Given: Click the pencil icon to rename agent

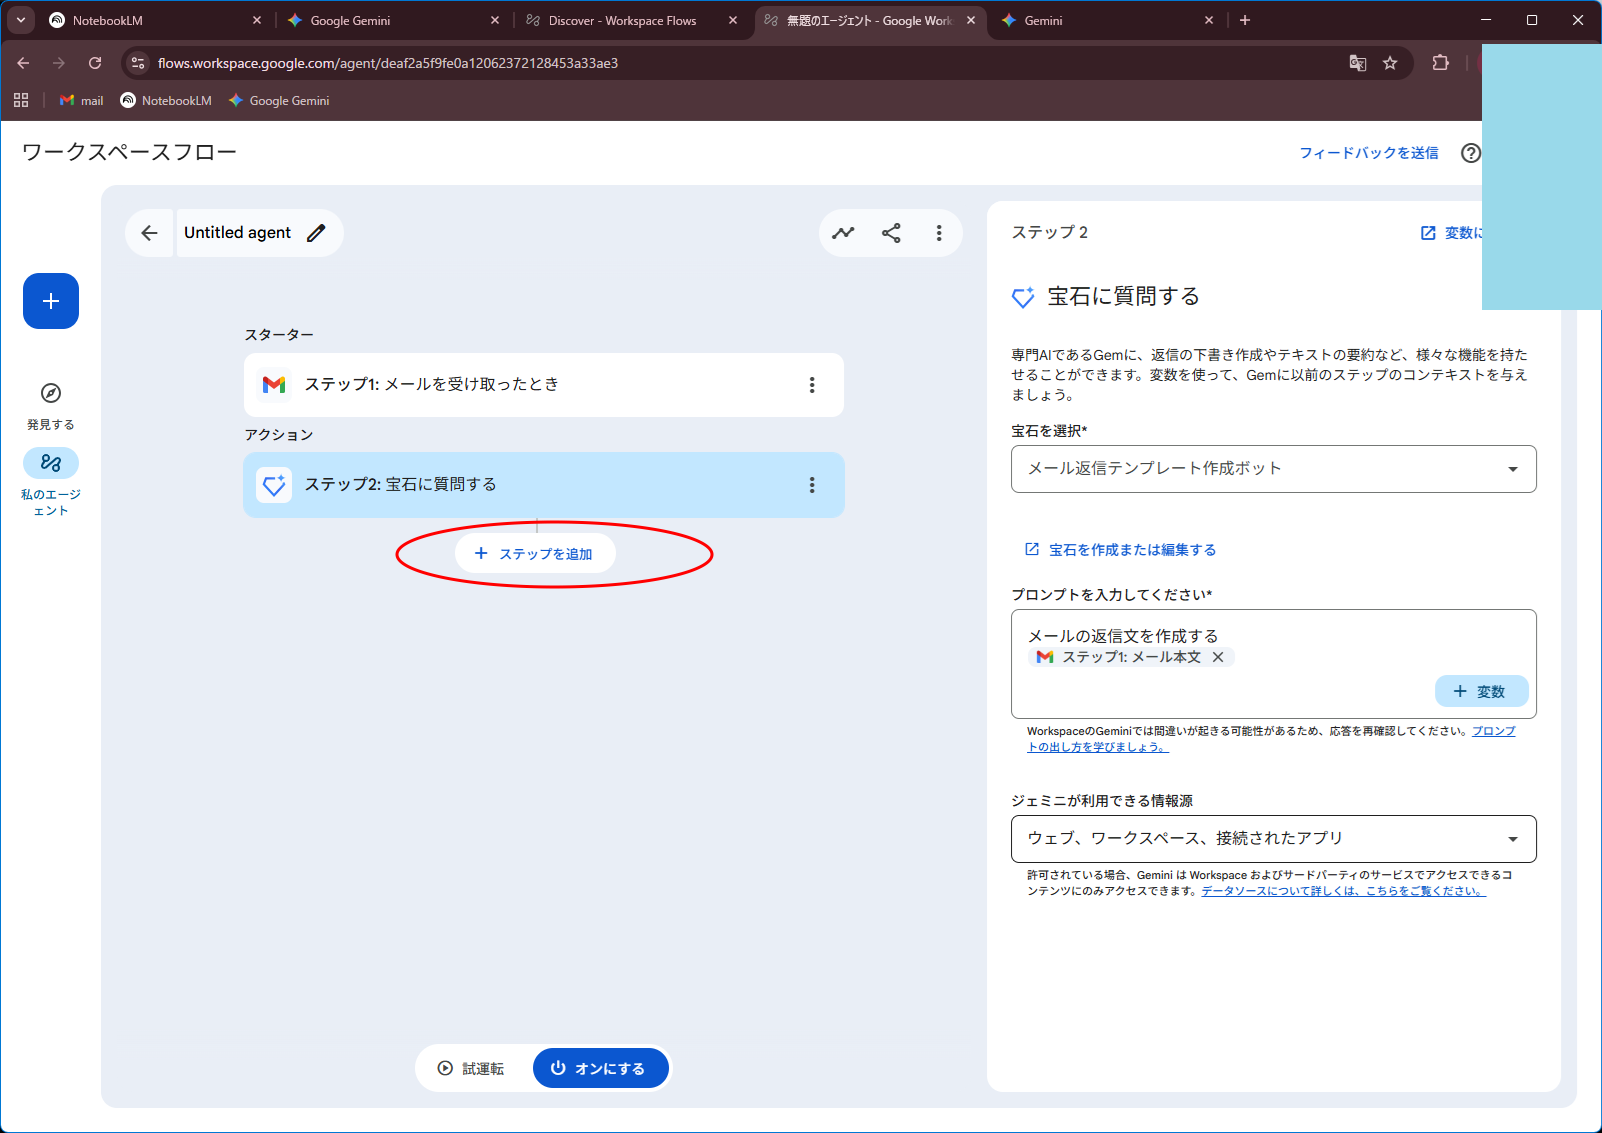Looking at the screenshot, I should (316, 233).
